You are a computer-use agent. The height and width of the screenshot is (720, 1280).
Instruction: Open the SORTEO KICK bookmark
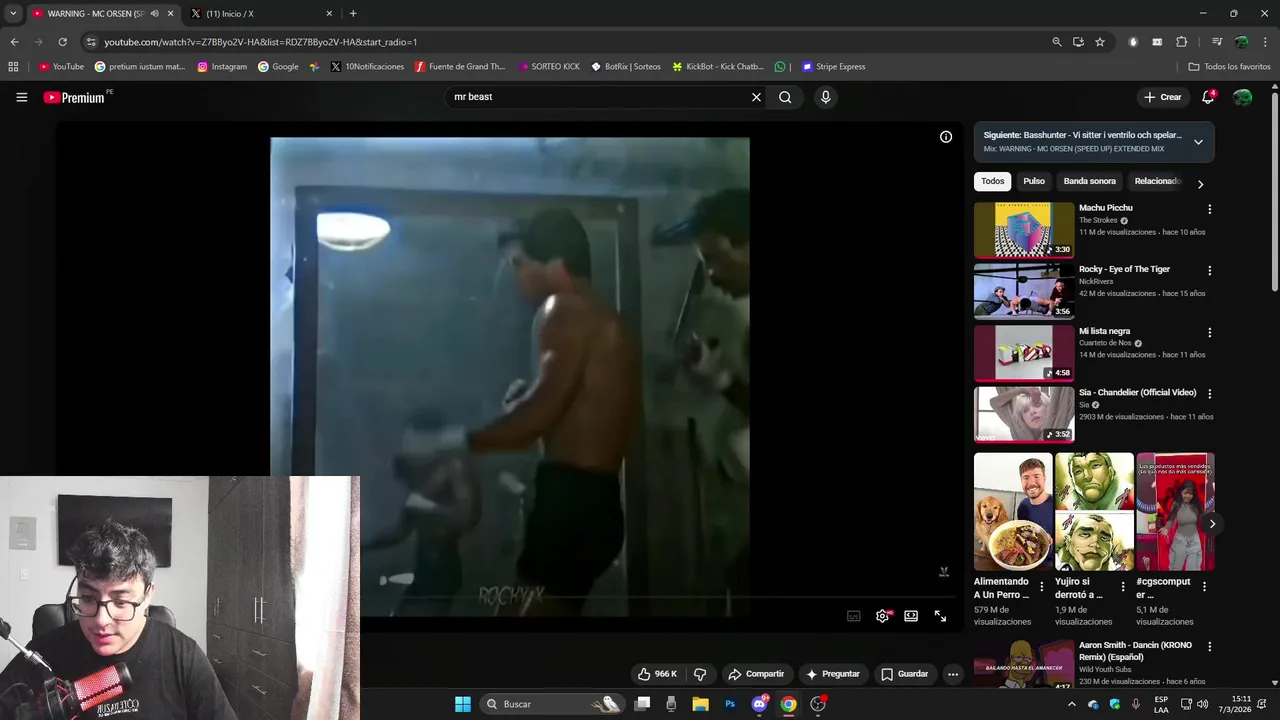[549, 67]
